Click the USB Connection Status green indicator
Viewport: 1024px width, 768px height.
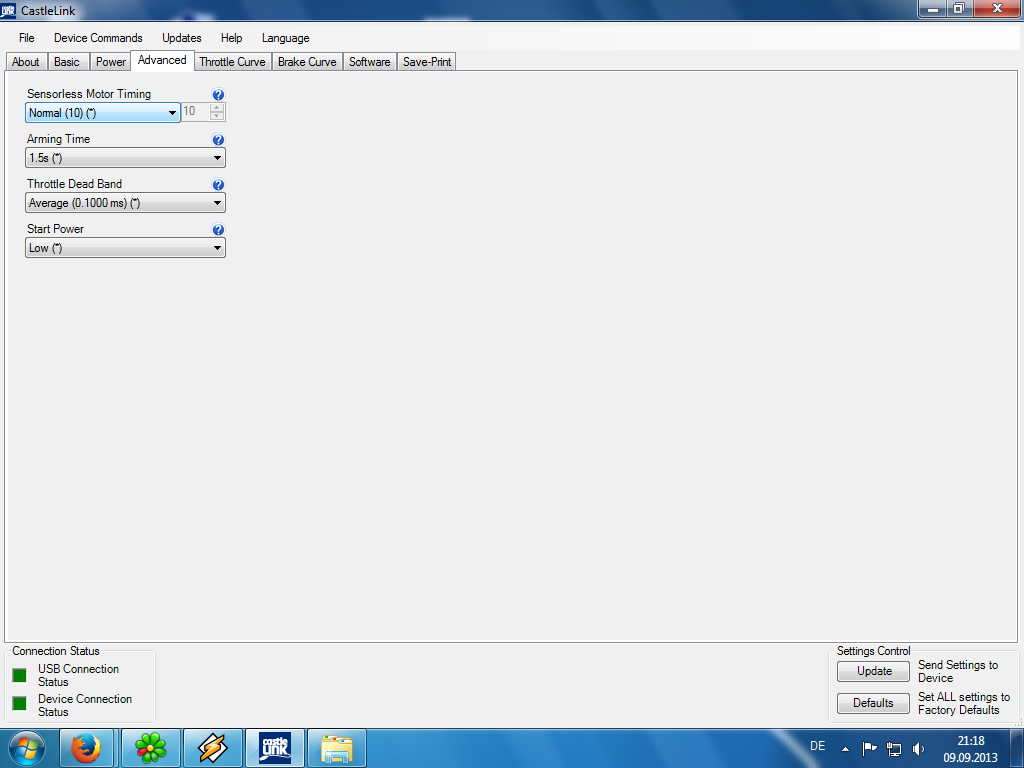pos(20,675)
